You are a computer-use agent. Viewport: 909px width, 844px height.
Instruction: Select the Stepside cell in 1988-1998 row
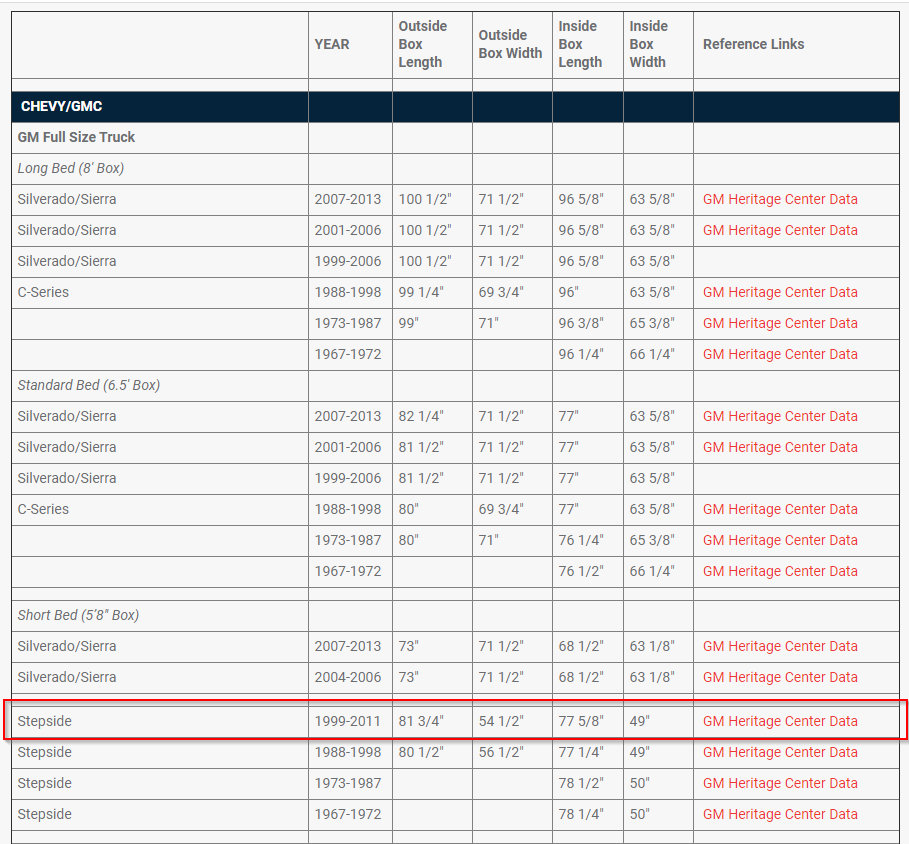click(45, 752)
